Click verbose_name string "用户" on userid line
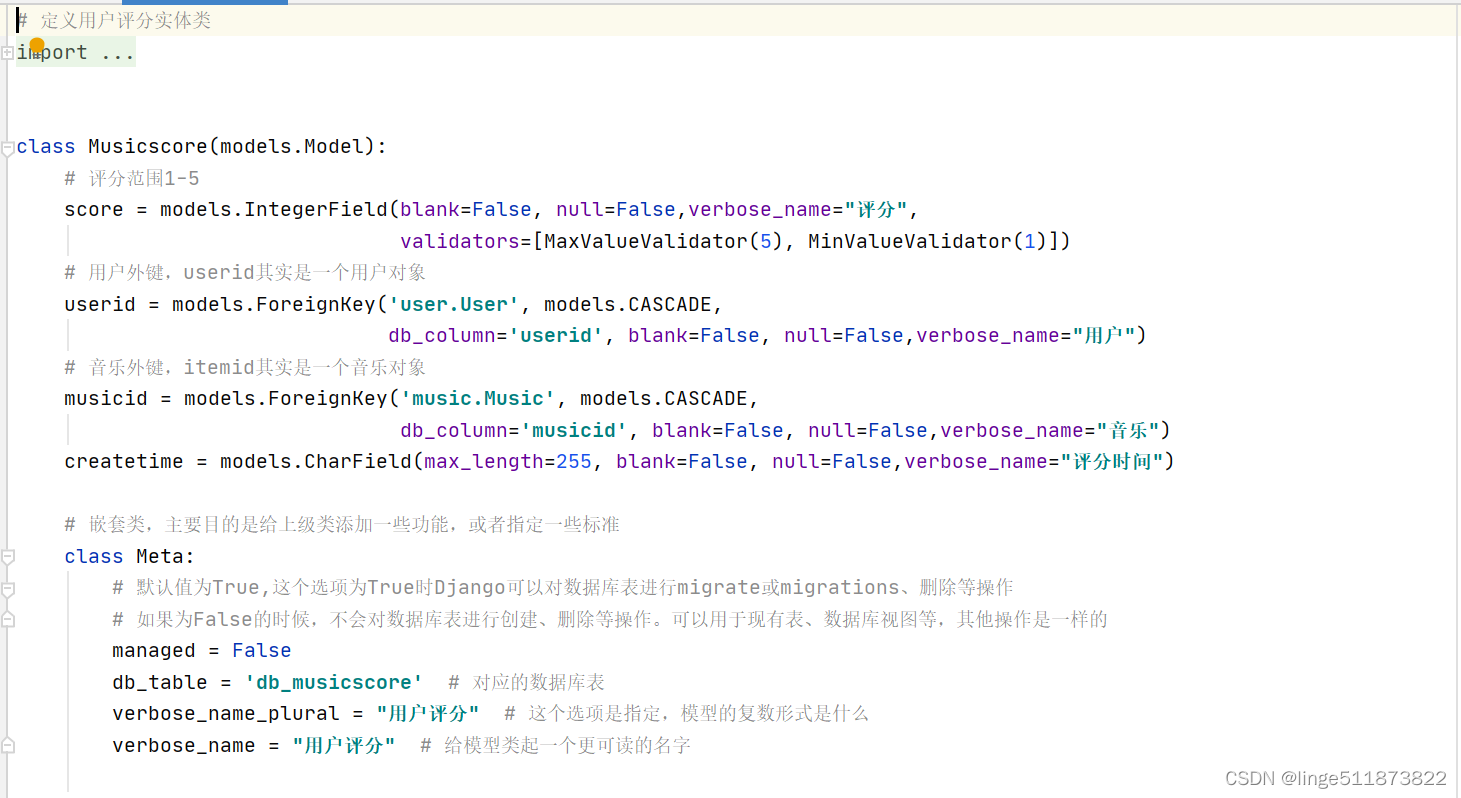 [x=1104, y=336]
